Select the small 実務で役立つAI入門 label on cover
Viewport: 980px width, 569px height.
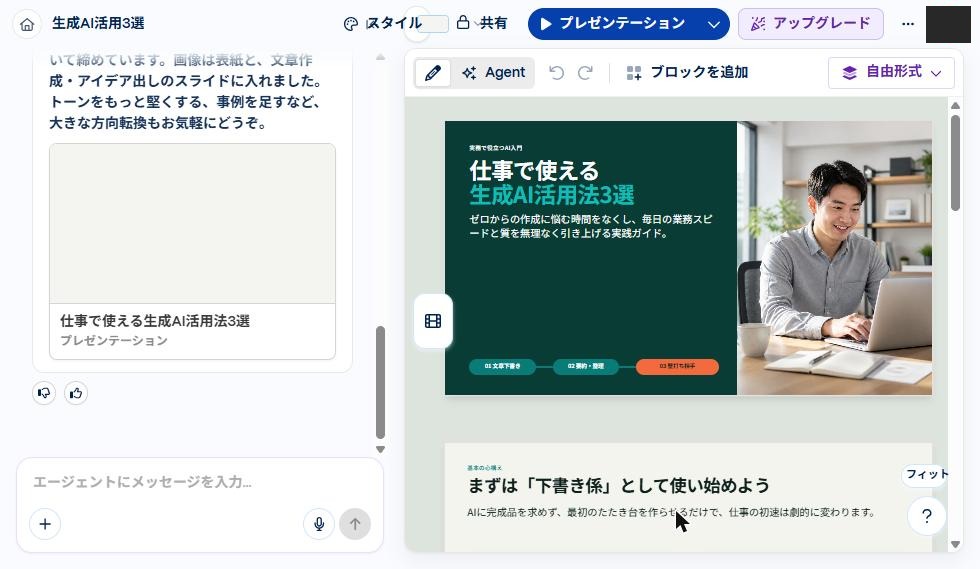pos(496,148)
